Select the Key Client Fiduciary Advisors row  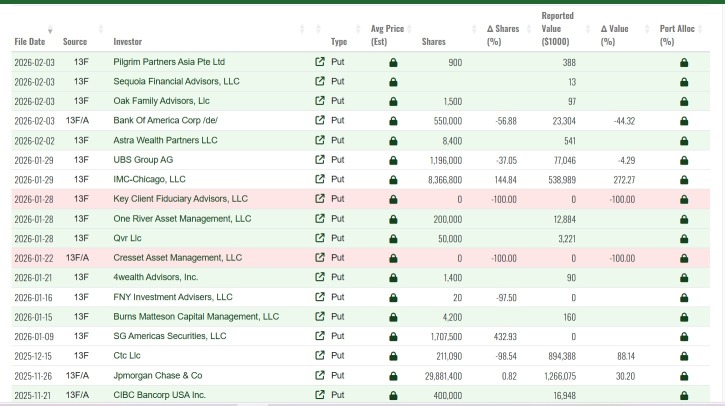click(361, 199)
